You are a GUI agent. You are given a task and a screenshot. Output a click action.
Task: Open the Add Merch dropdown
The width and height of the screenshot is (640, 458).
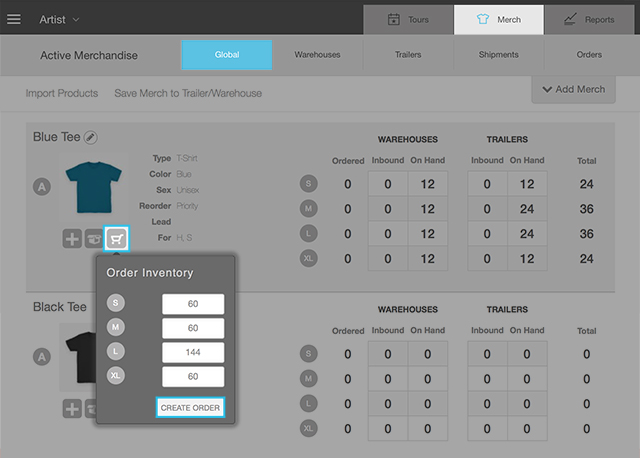coord(573,89)
